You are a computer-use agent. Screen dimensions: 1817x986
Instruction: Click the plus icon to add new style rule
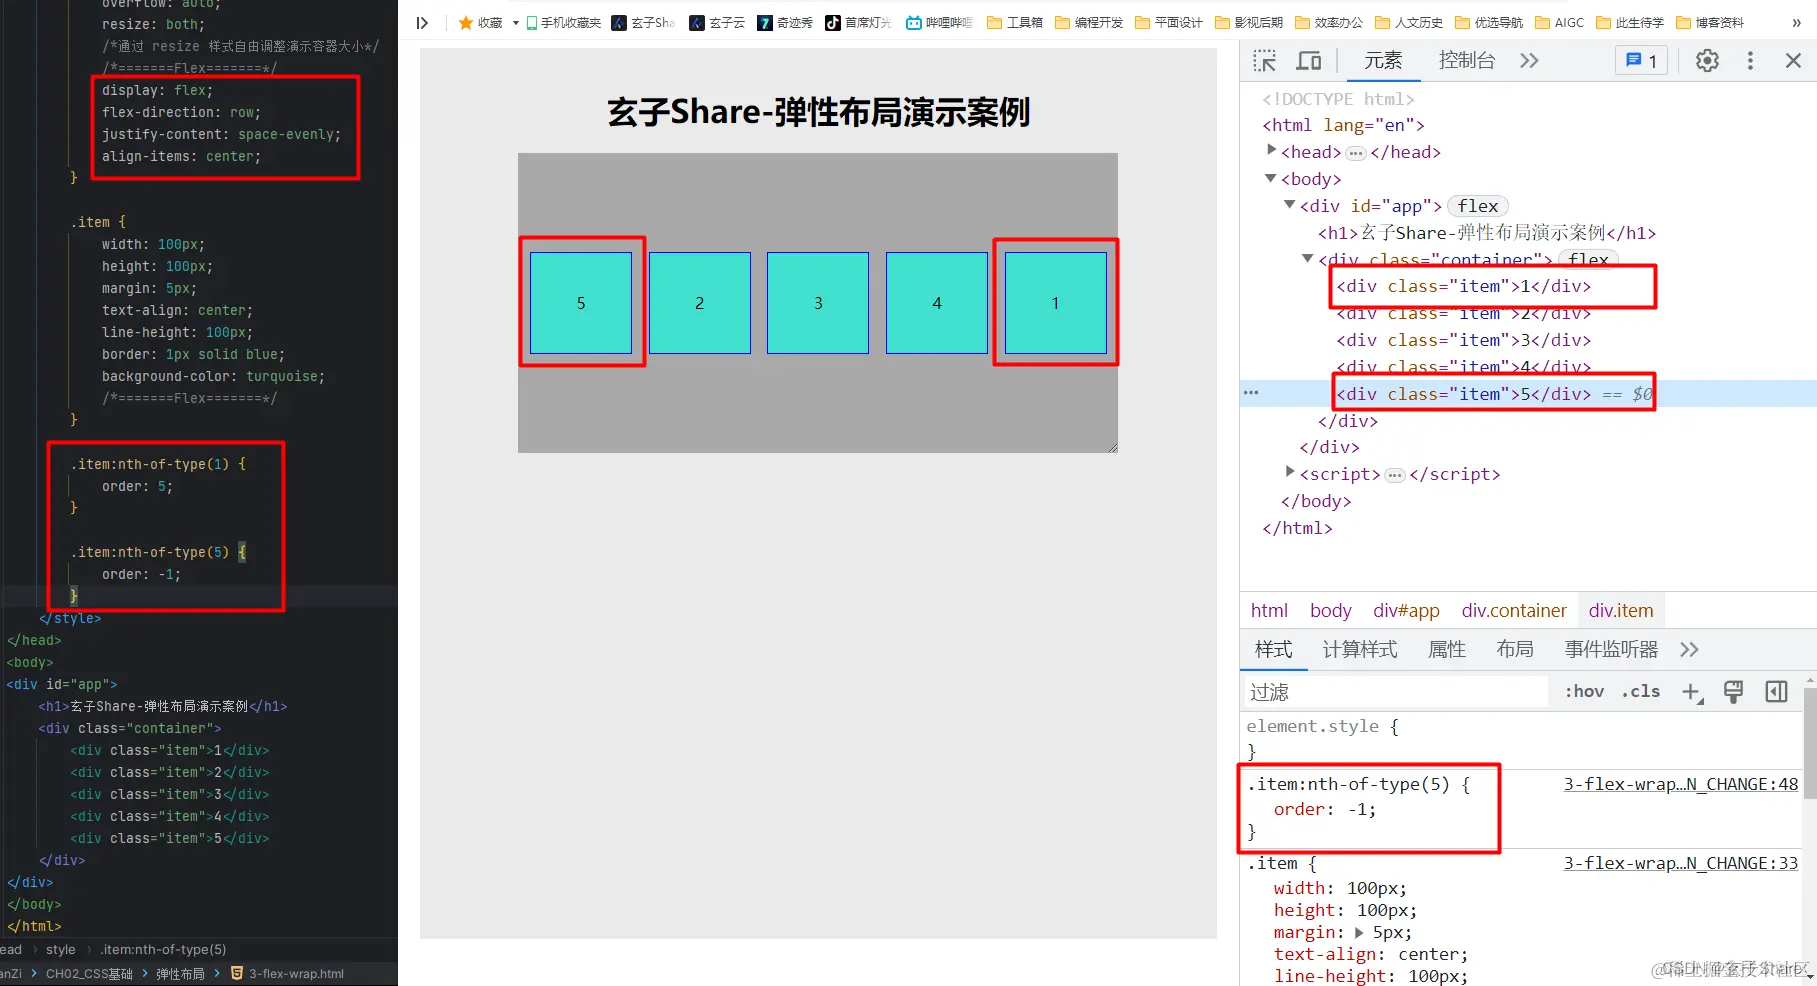tap(1691, 691)
